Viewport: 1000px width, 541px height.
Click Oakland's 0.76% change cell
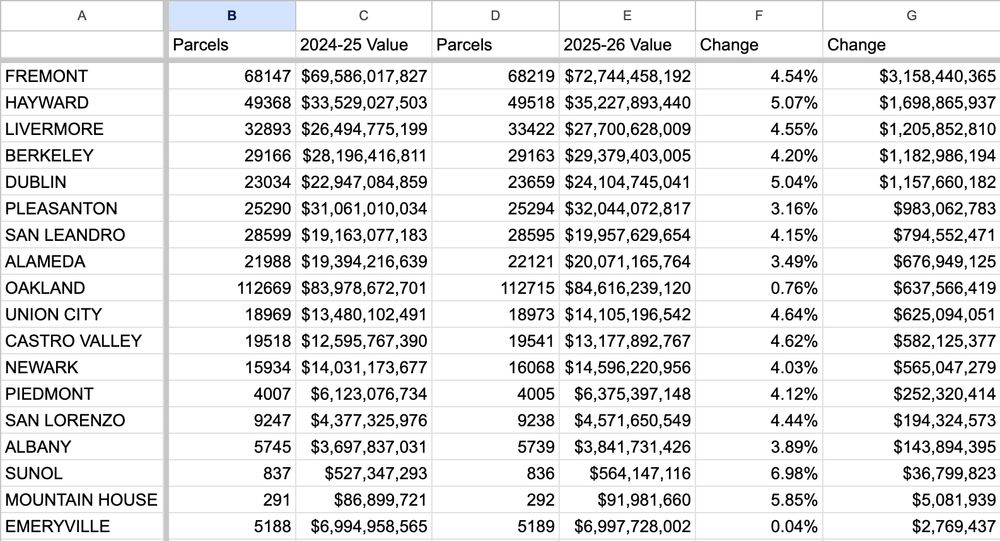coord(759,288)
